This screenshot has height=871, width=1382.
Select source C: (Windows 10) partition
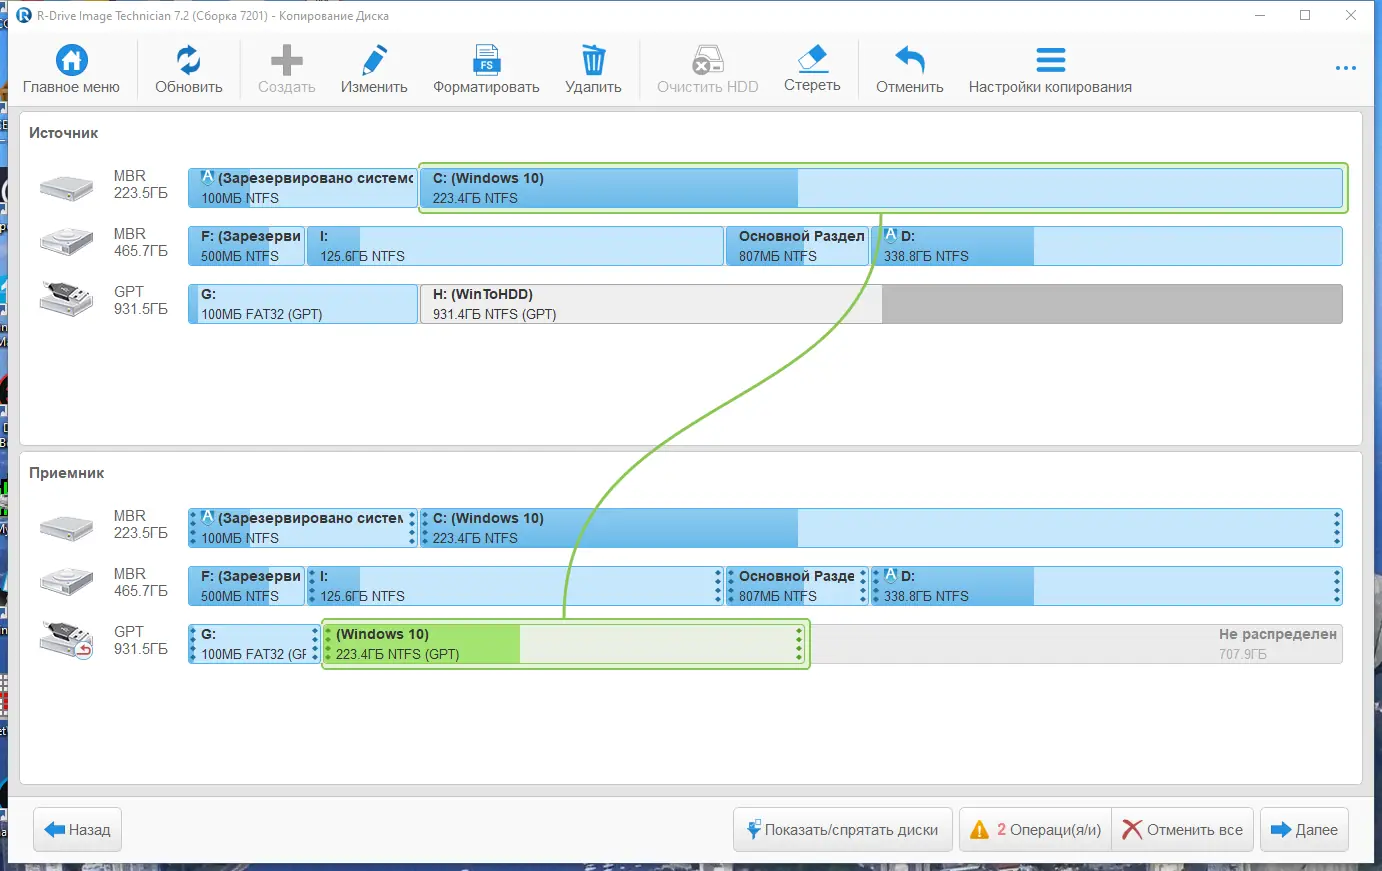click(x=882, y=188)
